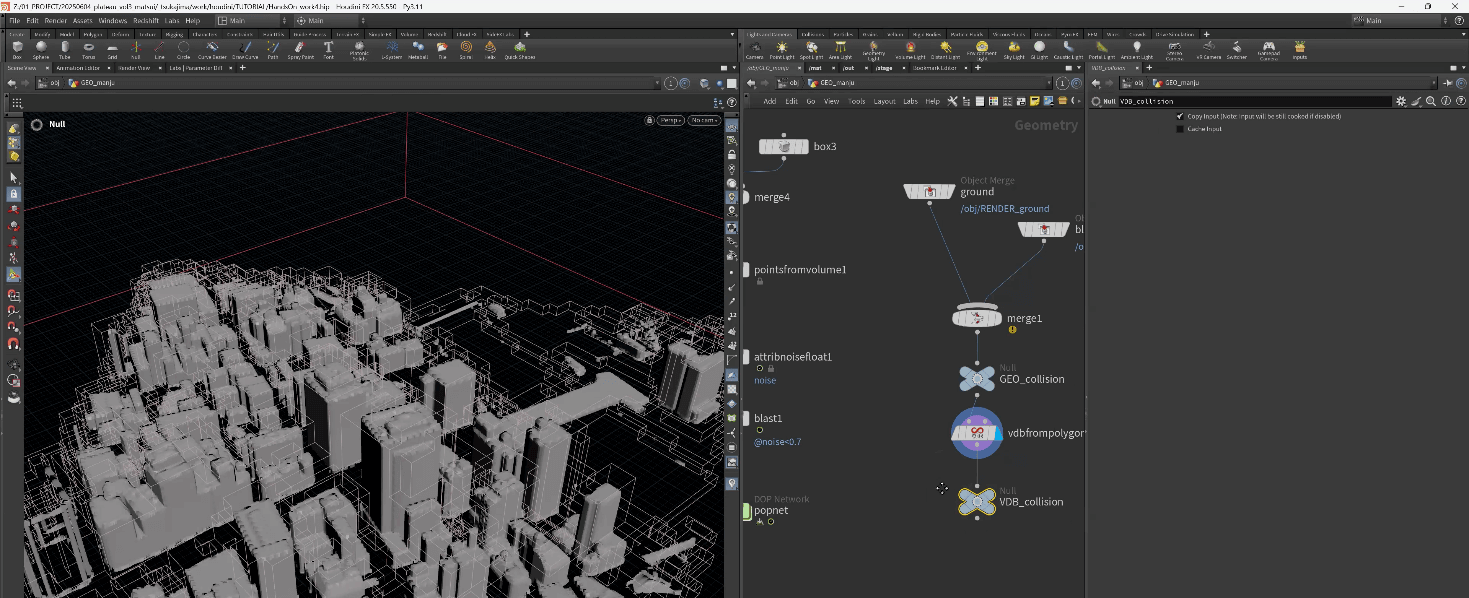Switch to the Animation Editor tab
The height and width of the screenshot is (598, 1469).
[x=77, y=68]
